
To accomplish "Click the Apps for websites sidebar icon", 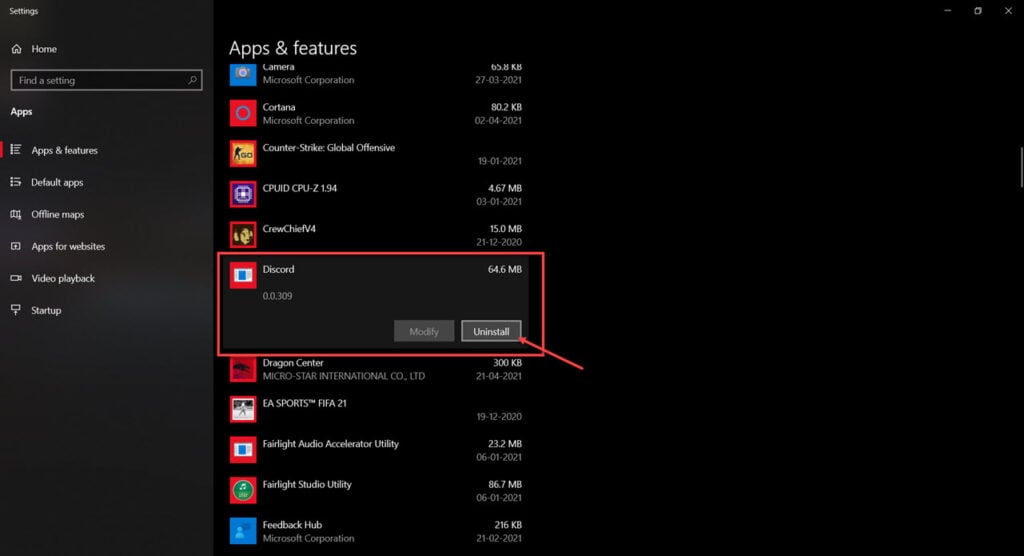I will 16,246.
